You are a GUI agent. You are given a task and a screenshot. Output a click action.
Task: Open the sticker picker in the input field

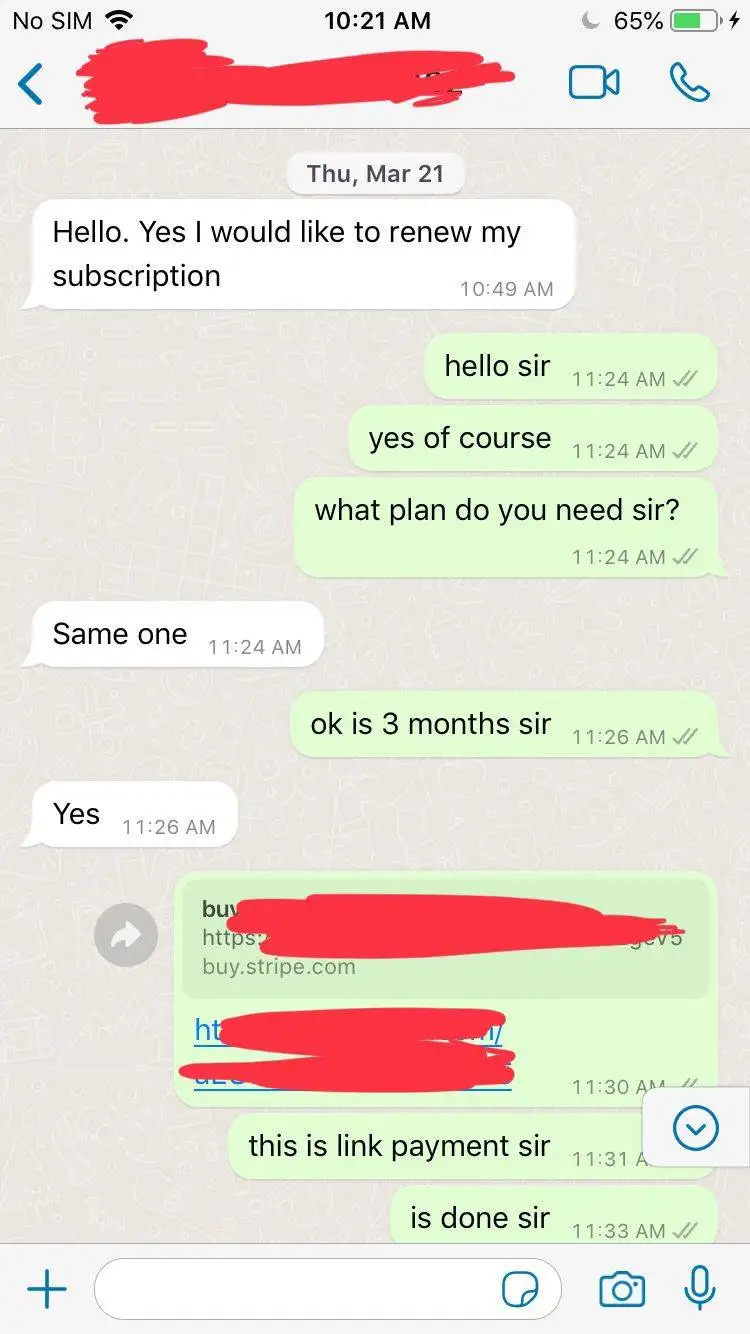point(520,1290)
